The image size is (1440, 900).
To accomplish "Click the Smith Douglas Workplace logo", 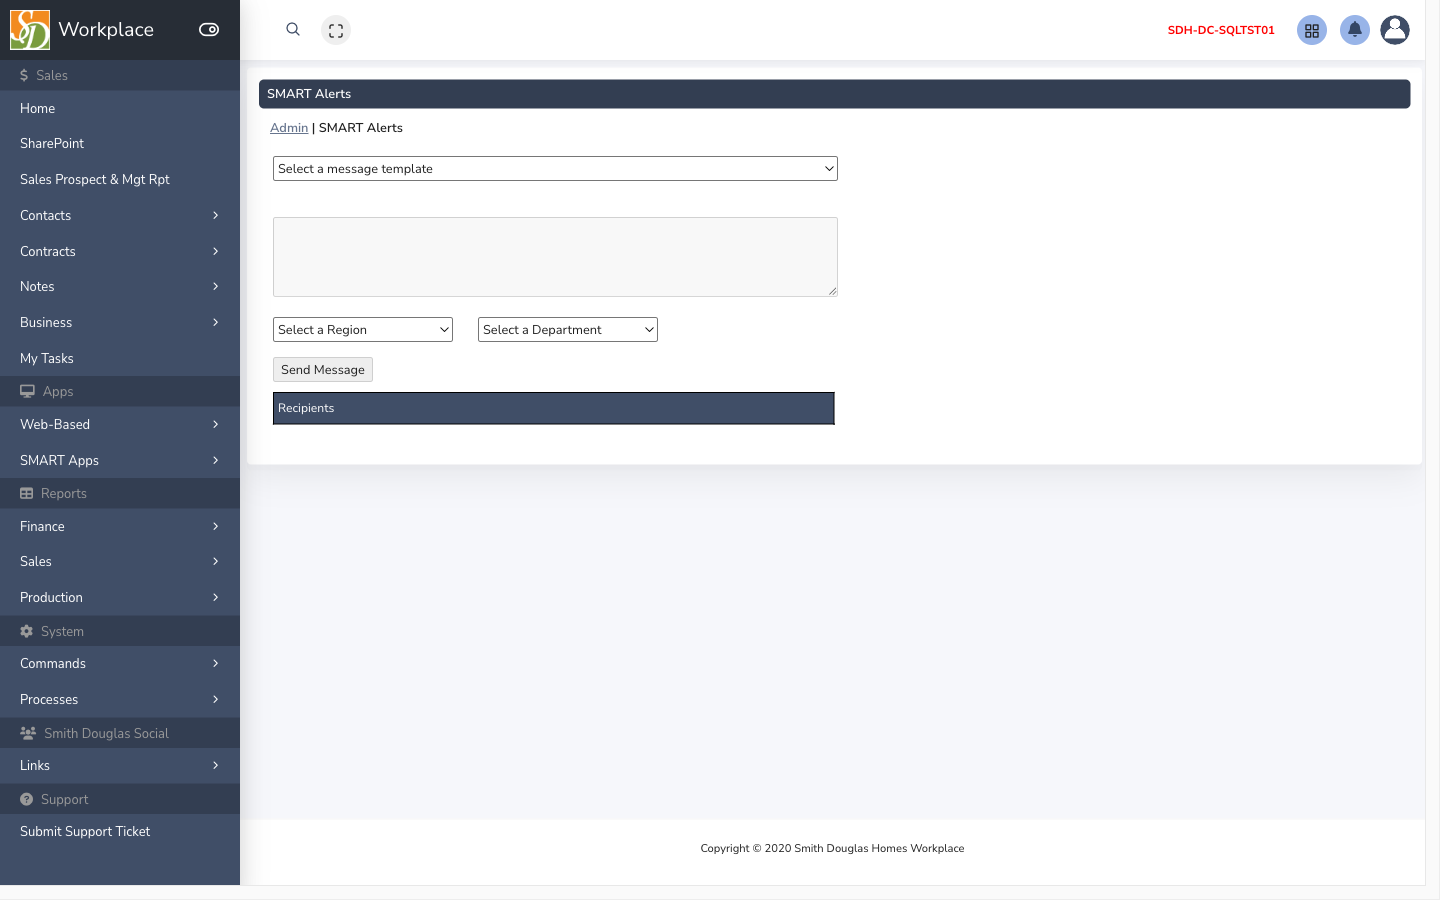I will [30, 30].
